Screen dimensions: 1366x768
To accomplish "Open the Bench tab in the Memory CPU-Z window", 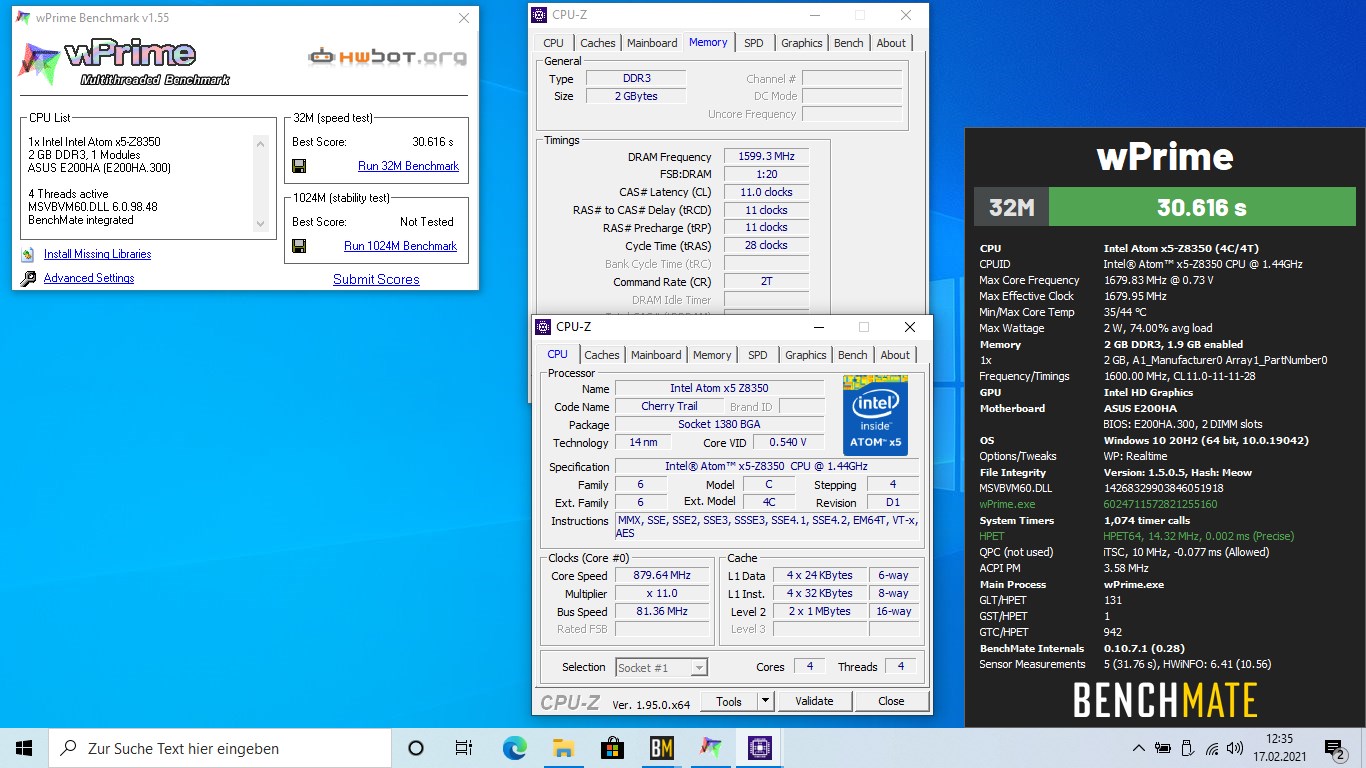I will click(849, 43).
